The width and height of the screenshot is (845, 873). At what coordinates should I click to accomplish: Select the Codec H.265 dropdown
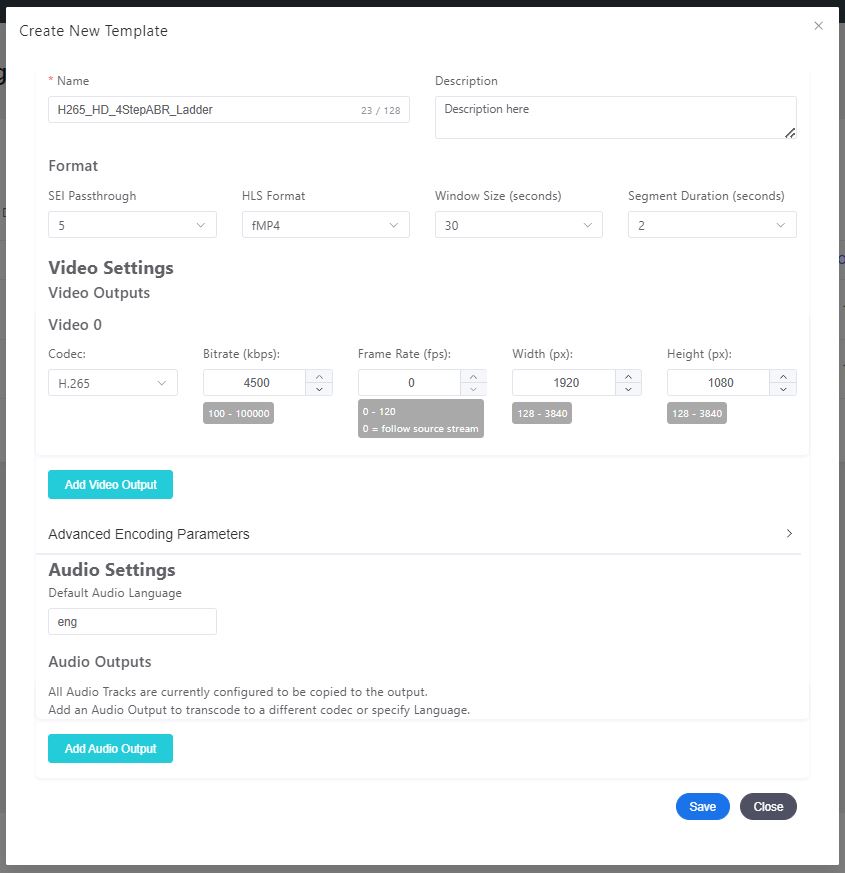coord(112,382)
